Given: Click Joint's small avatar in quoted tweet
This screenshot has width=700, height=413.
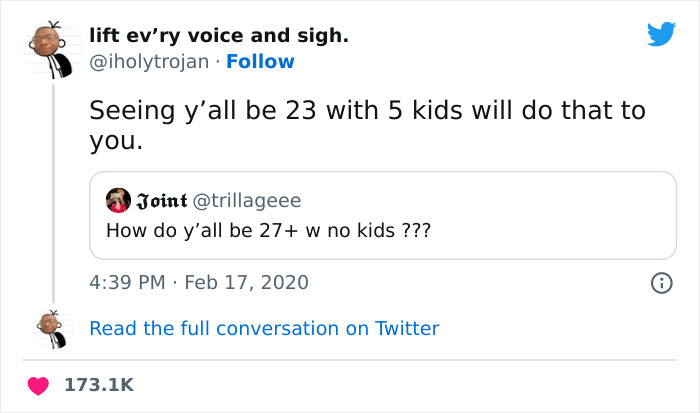Looking at the screenshot, I should [118, 200].
